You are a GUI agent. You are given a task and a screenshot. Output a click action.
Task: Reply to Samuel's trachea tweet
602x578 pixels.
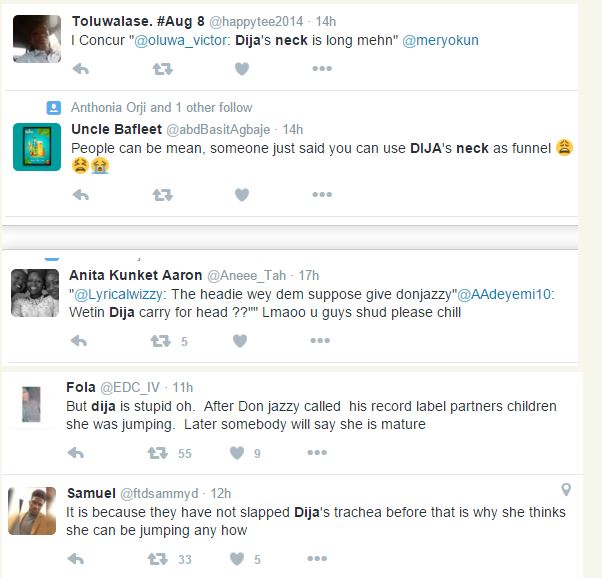(76, 559)
